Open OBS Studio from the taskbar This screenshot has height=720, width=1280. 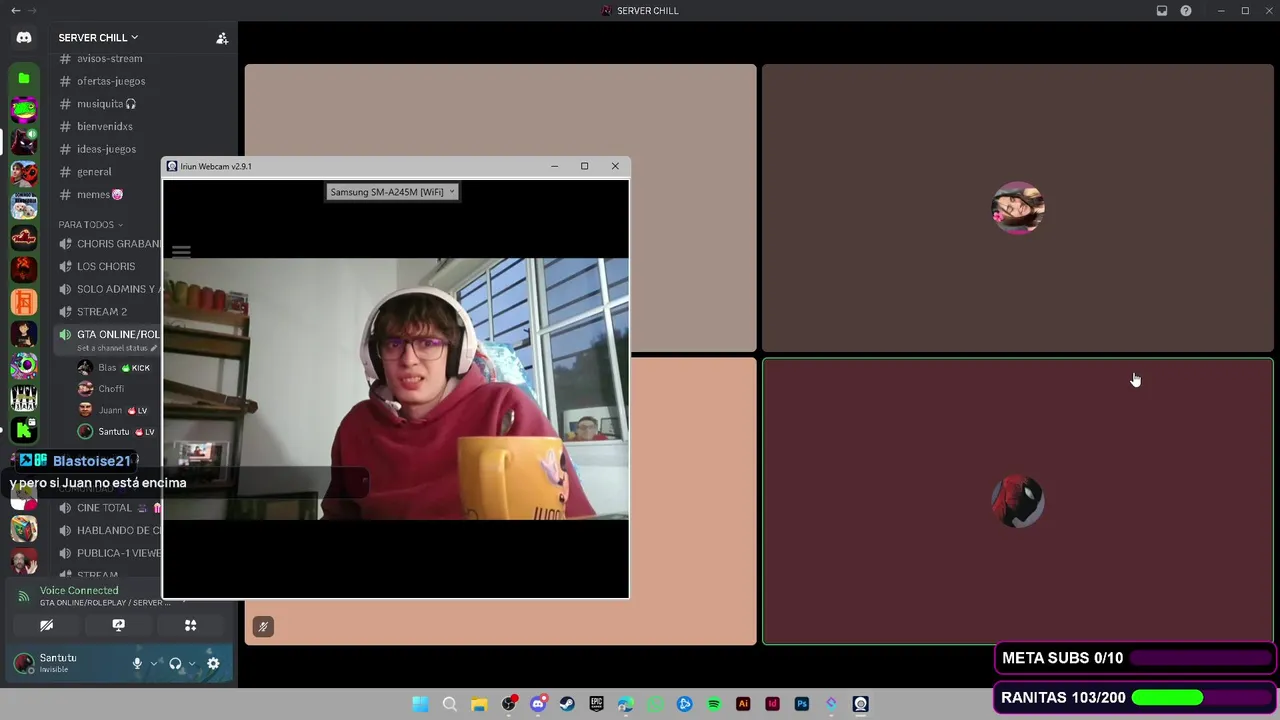point(508,704)
